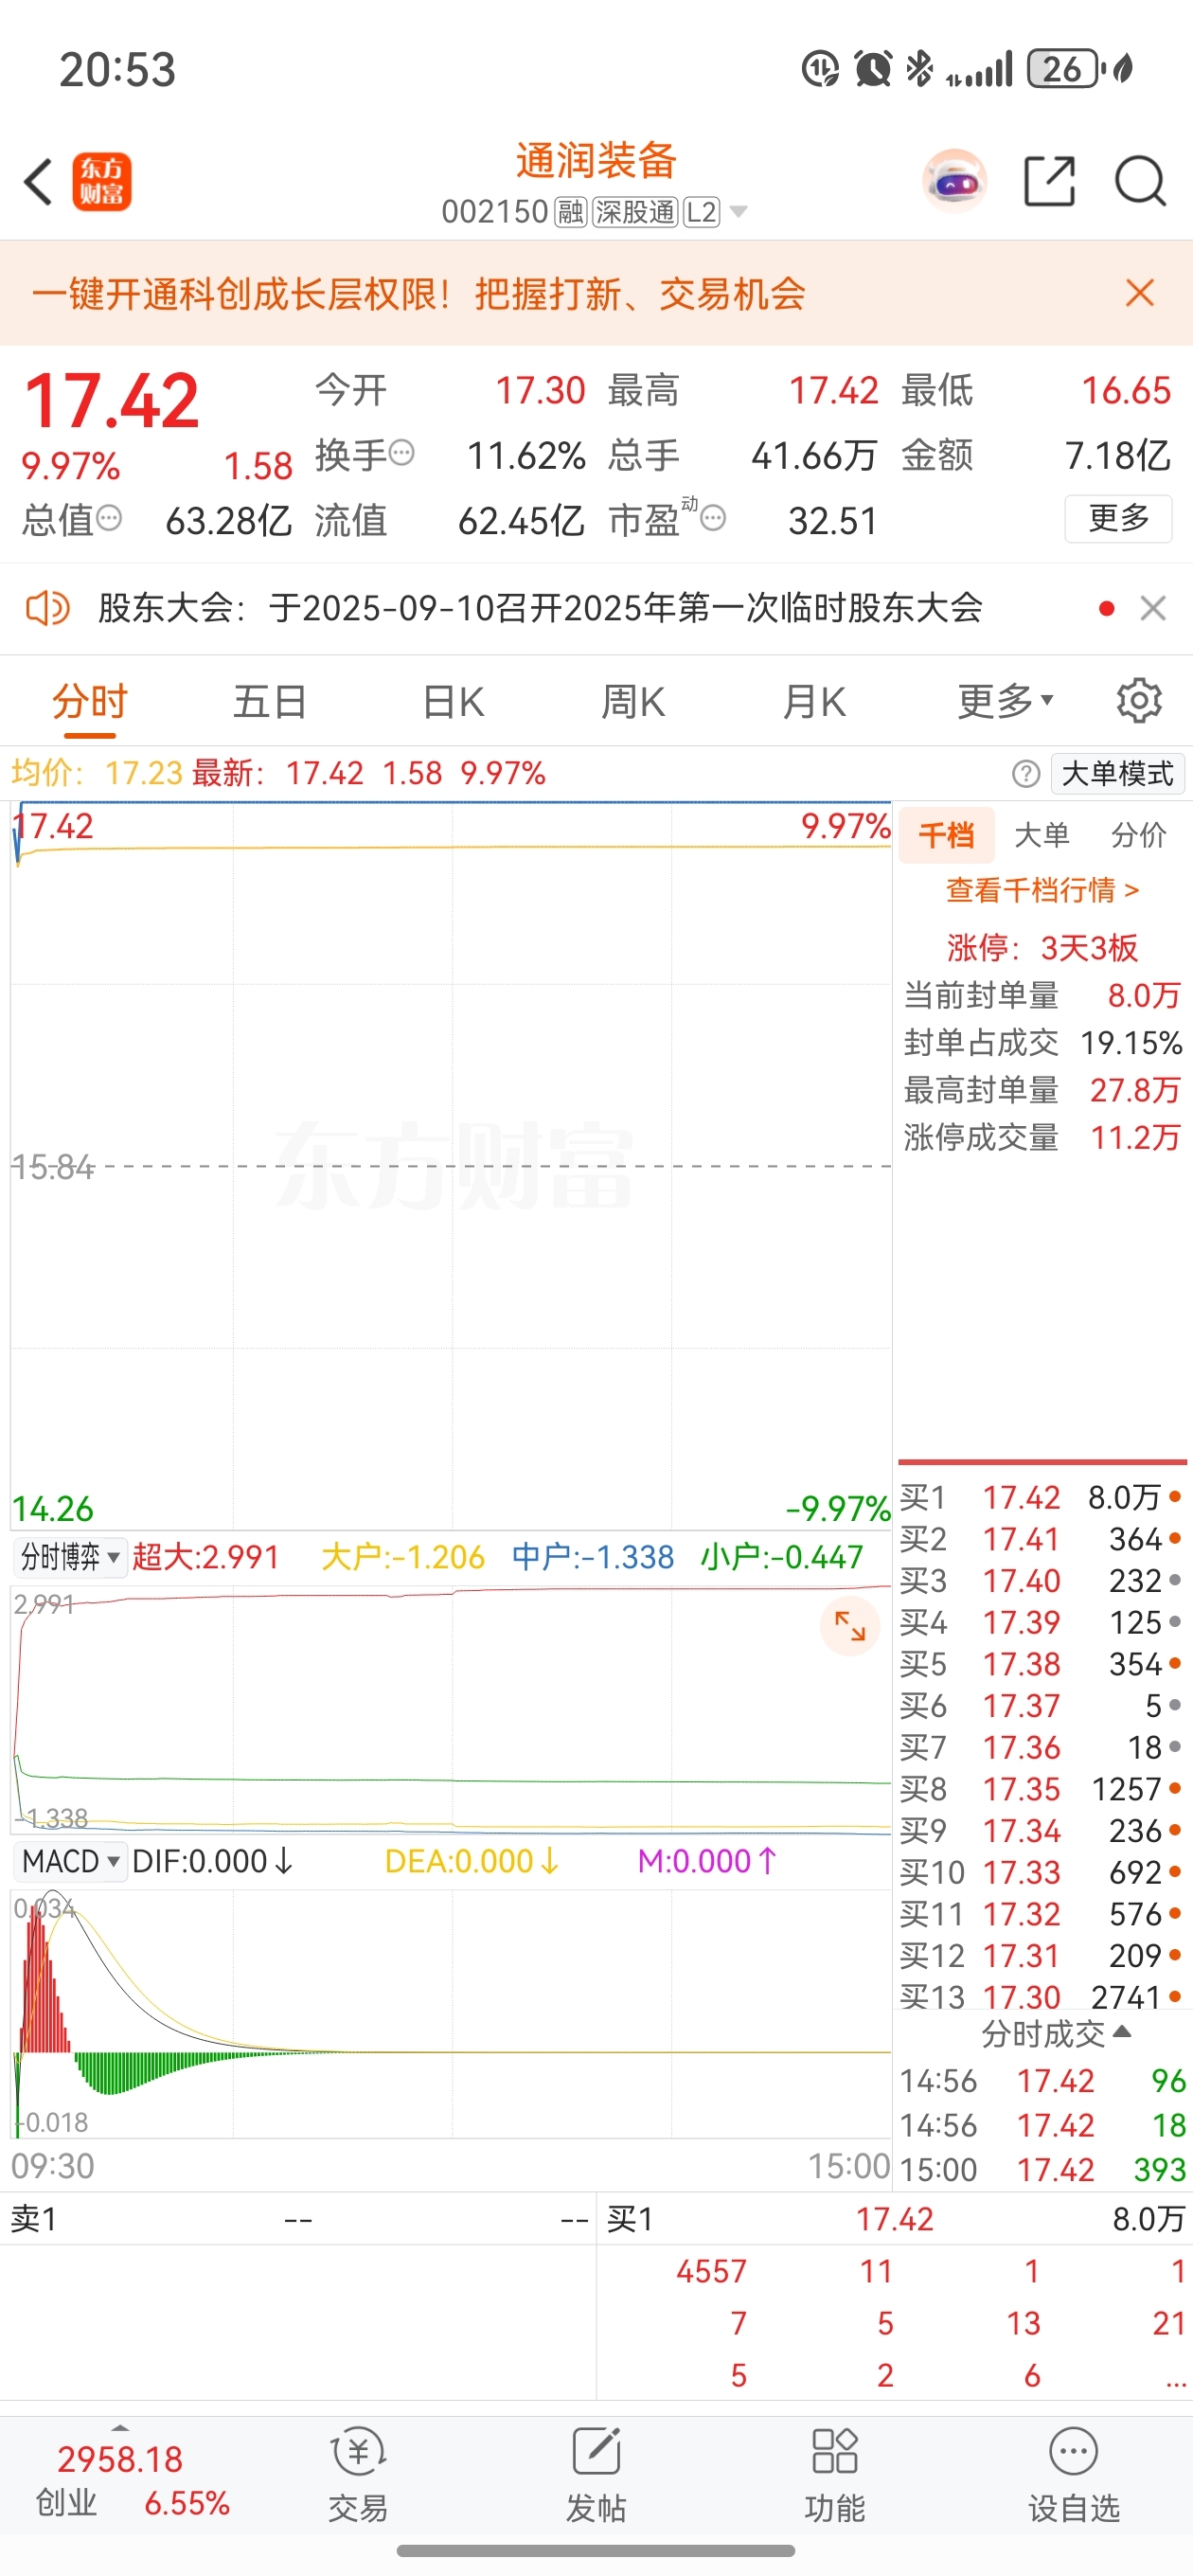Image resolution: width=1193 pixels, height=2576 pixels.
Task: Tap info icon next to 换手
Action: tap(401, 453)
